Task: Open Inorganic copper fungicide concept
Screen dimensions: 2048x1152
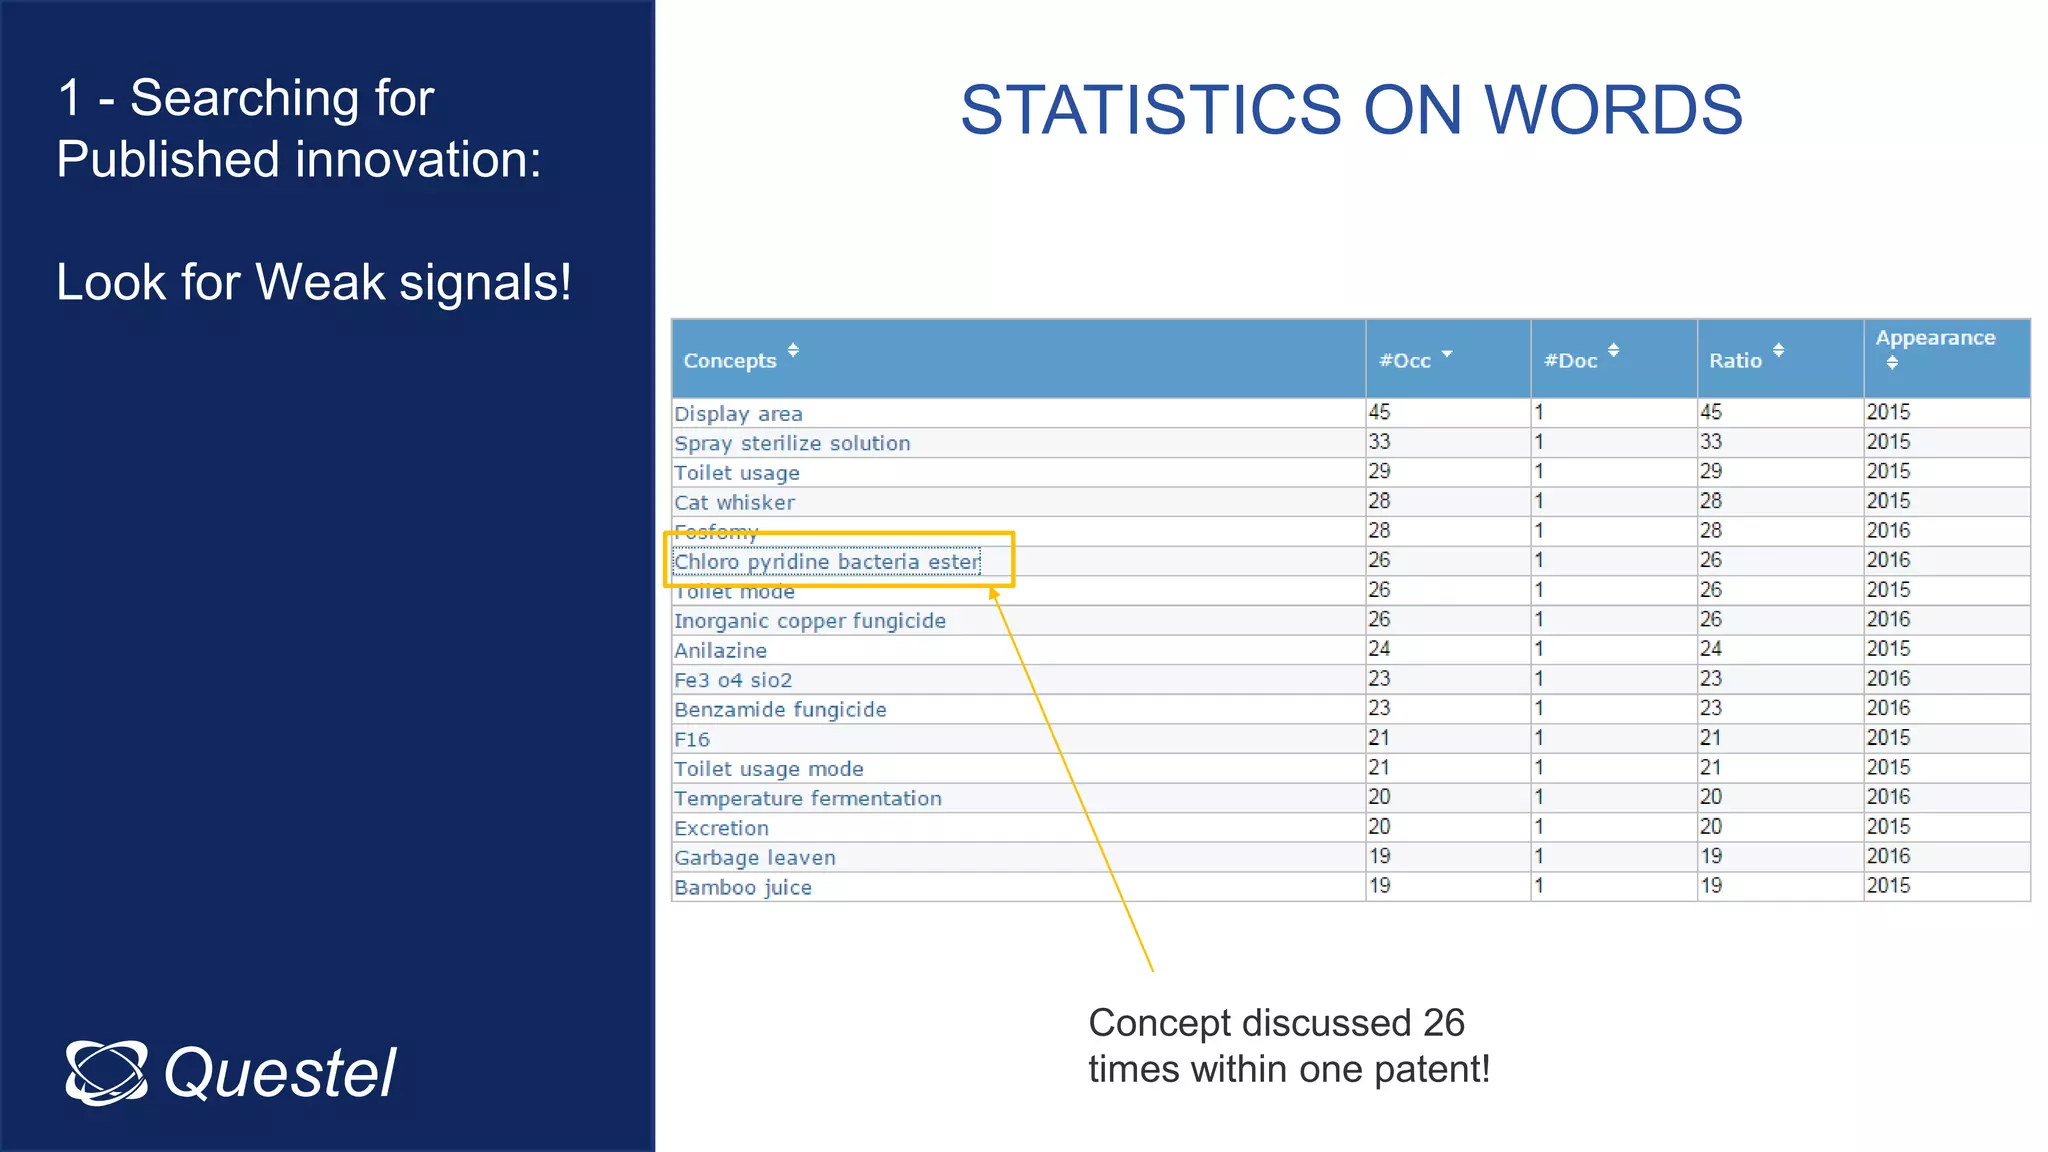Action: pos(810,621)
